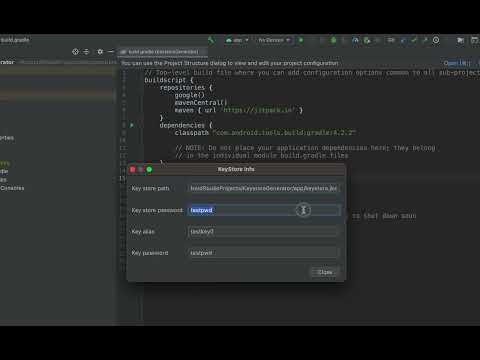Click the 'buildscript {' code line
The width and height of the screenshot is (480, 360).
(x=169, y=80)
